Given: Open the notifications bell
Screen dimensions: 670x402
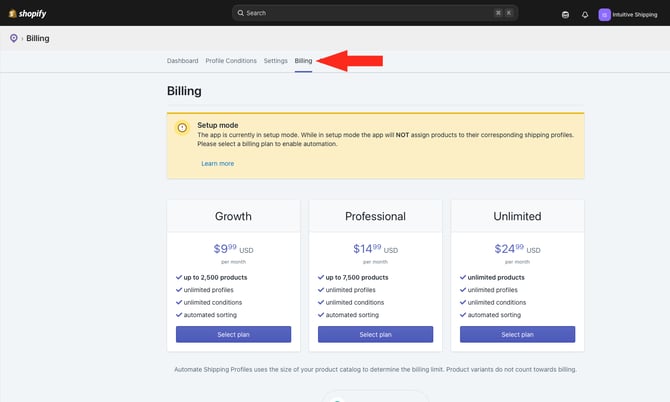Looking at the screenshot, I should point(585,15).
